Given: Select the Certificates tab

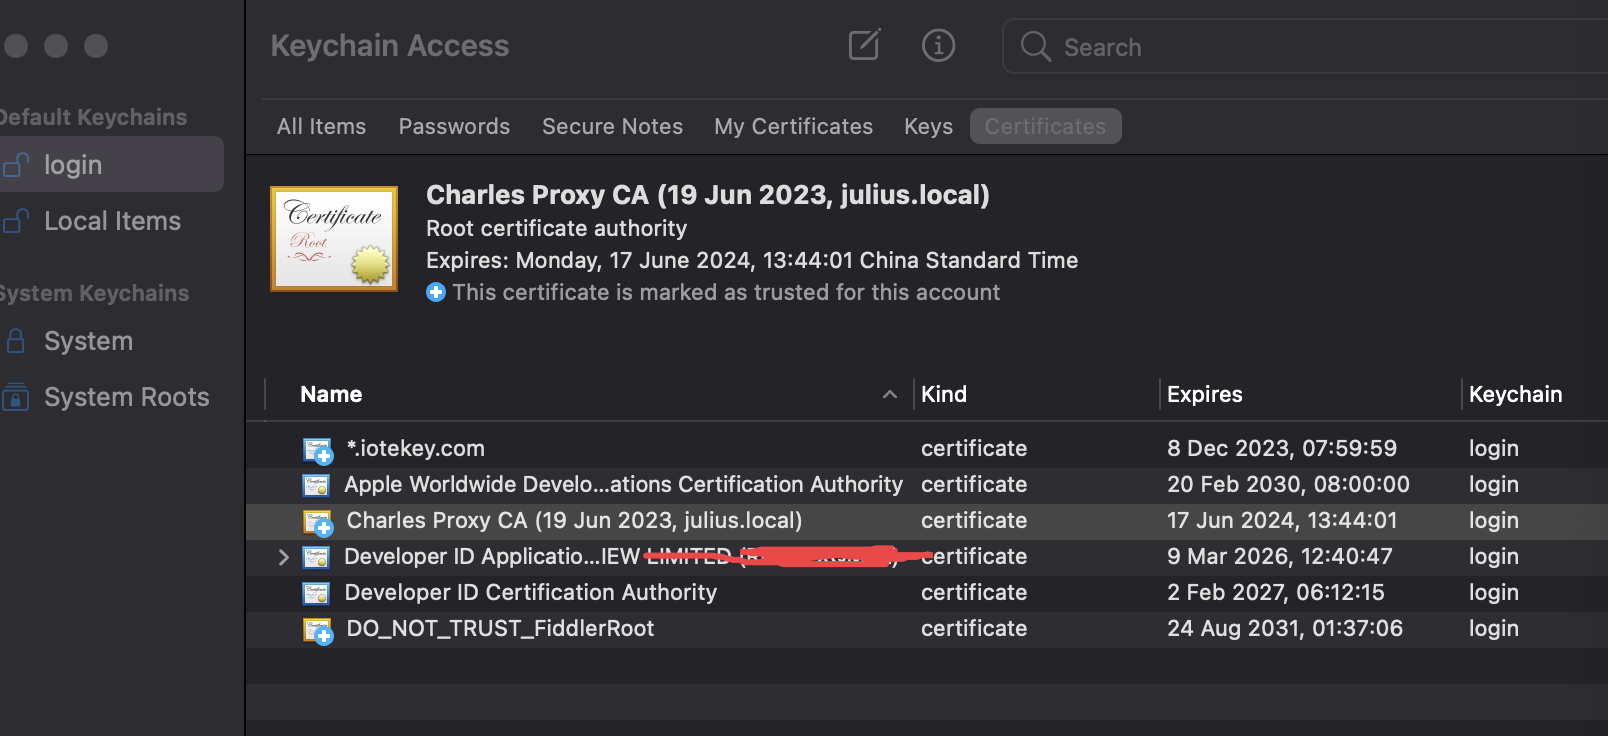Looking at the screenshot, I should tap(1045, 126).
